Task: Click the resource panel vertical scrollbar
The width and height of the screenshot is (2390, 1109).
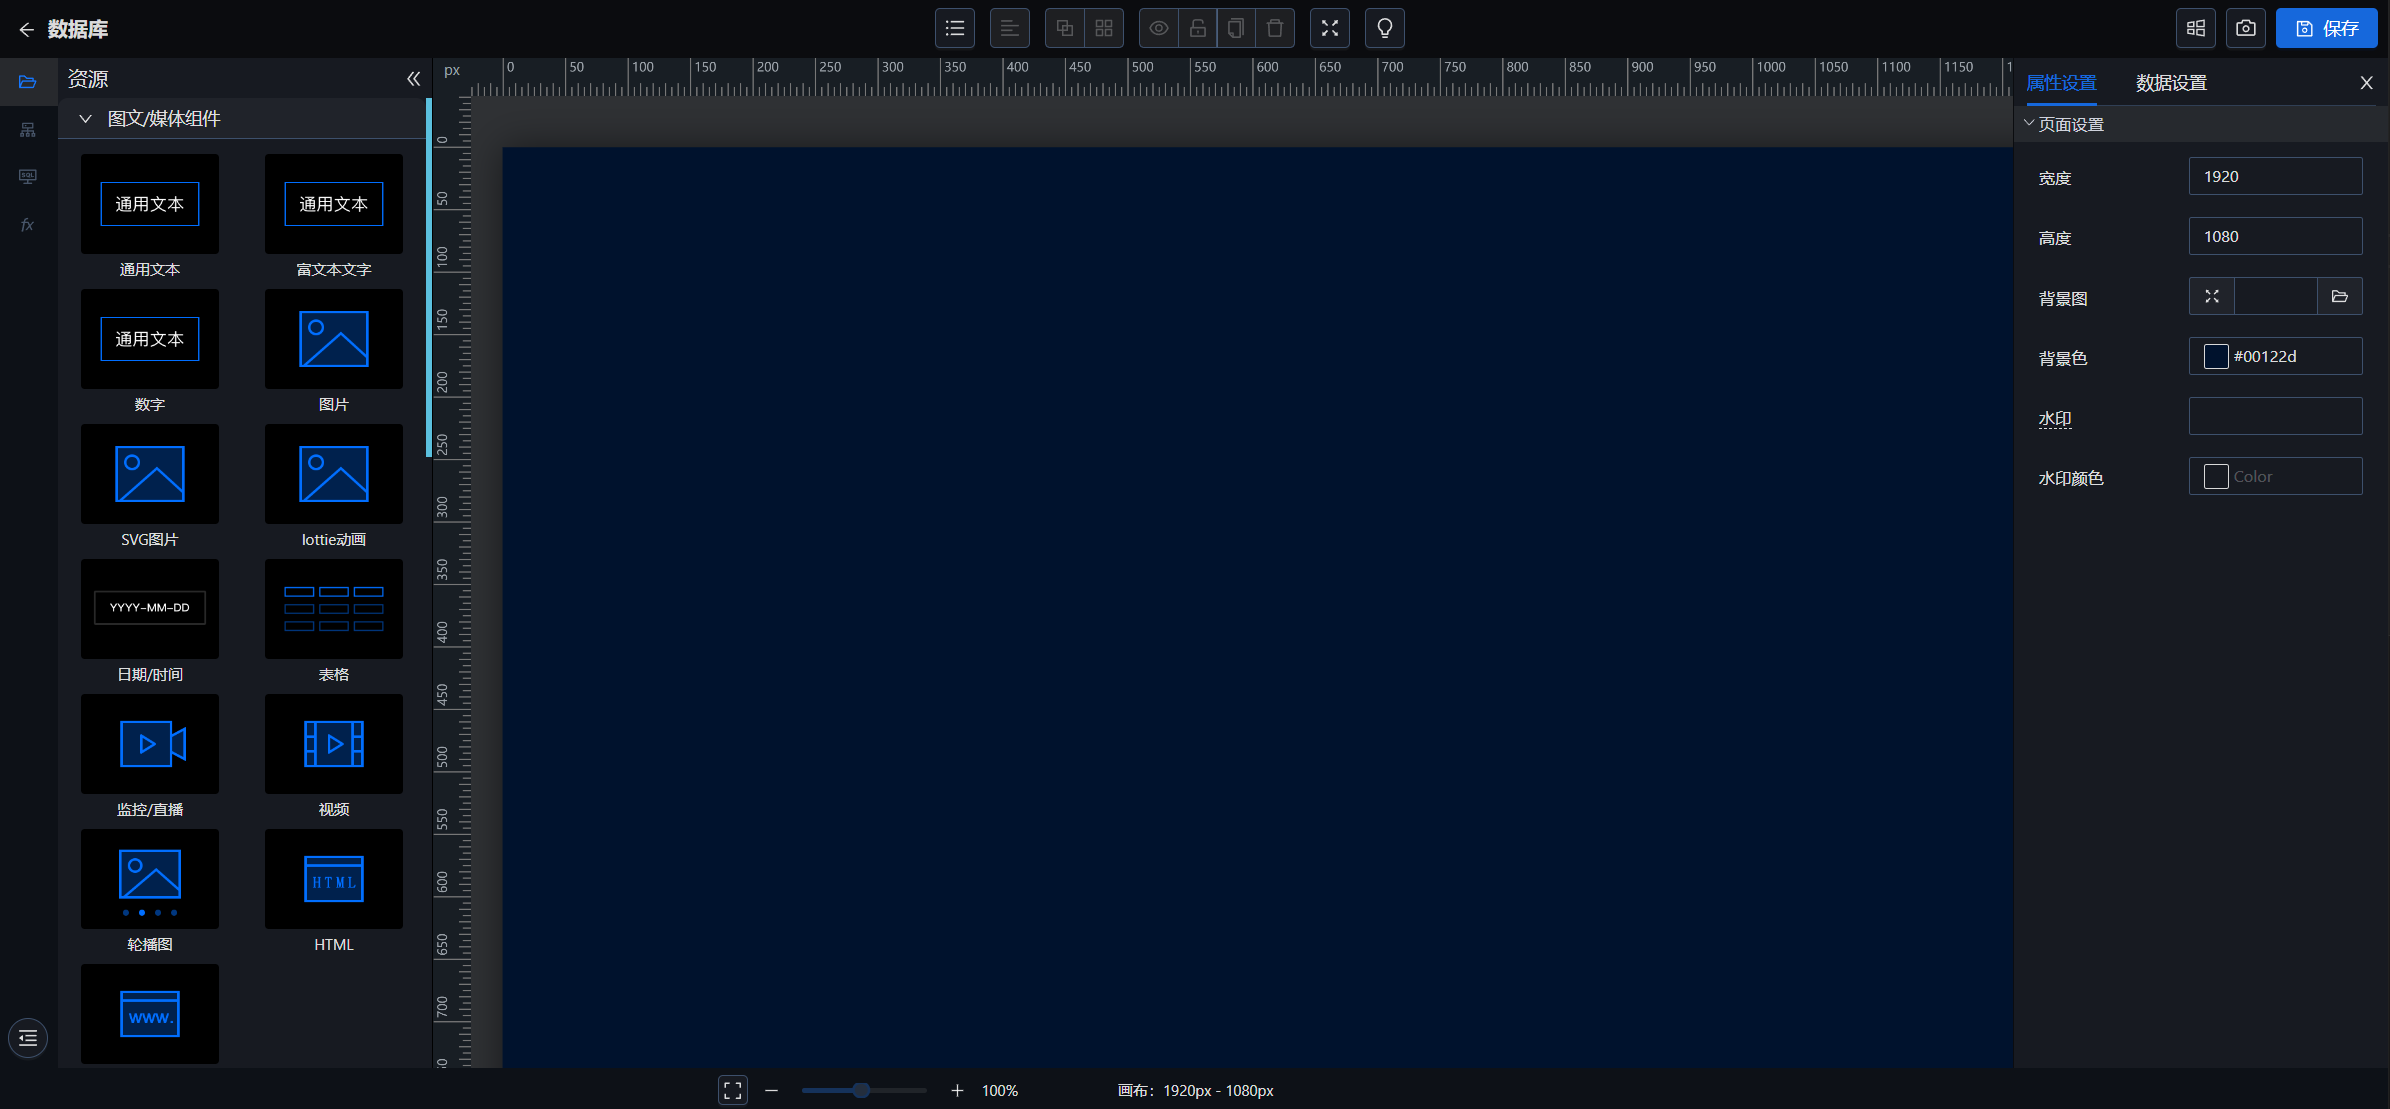Action: tap(429, 278)
